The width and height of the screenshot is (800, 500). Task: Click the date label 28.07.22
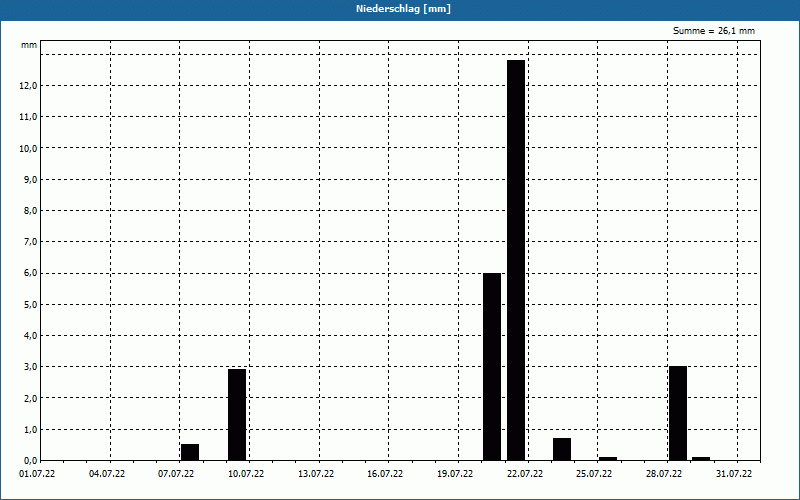664,474
